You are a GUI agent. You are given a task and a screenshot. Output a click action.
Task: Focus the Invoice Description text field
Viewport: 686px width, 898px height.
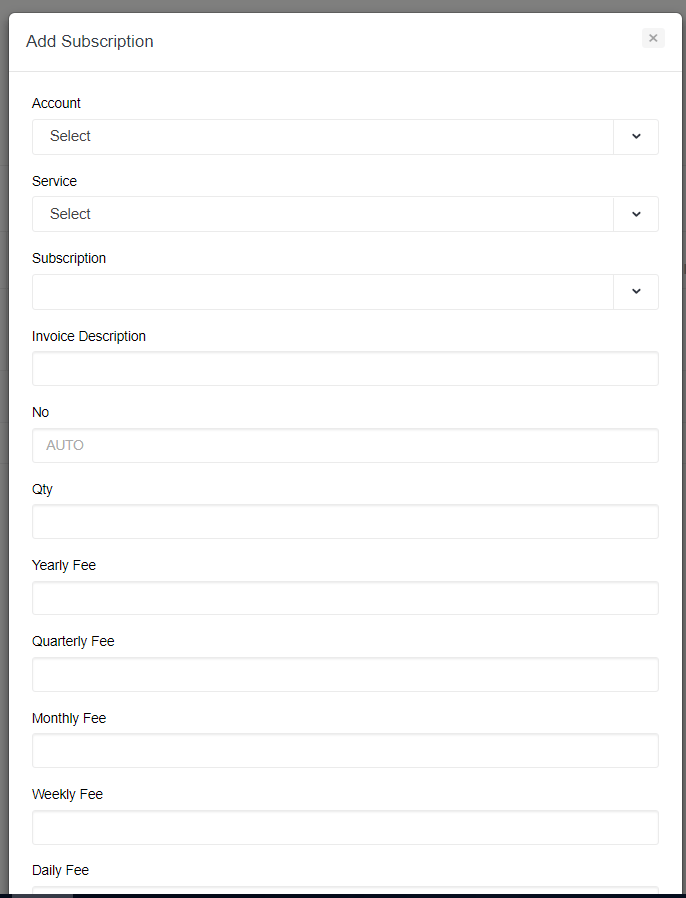(x=345, y=368)
